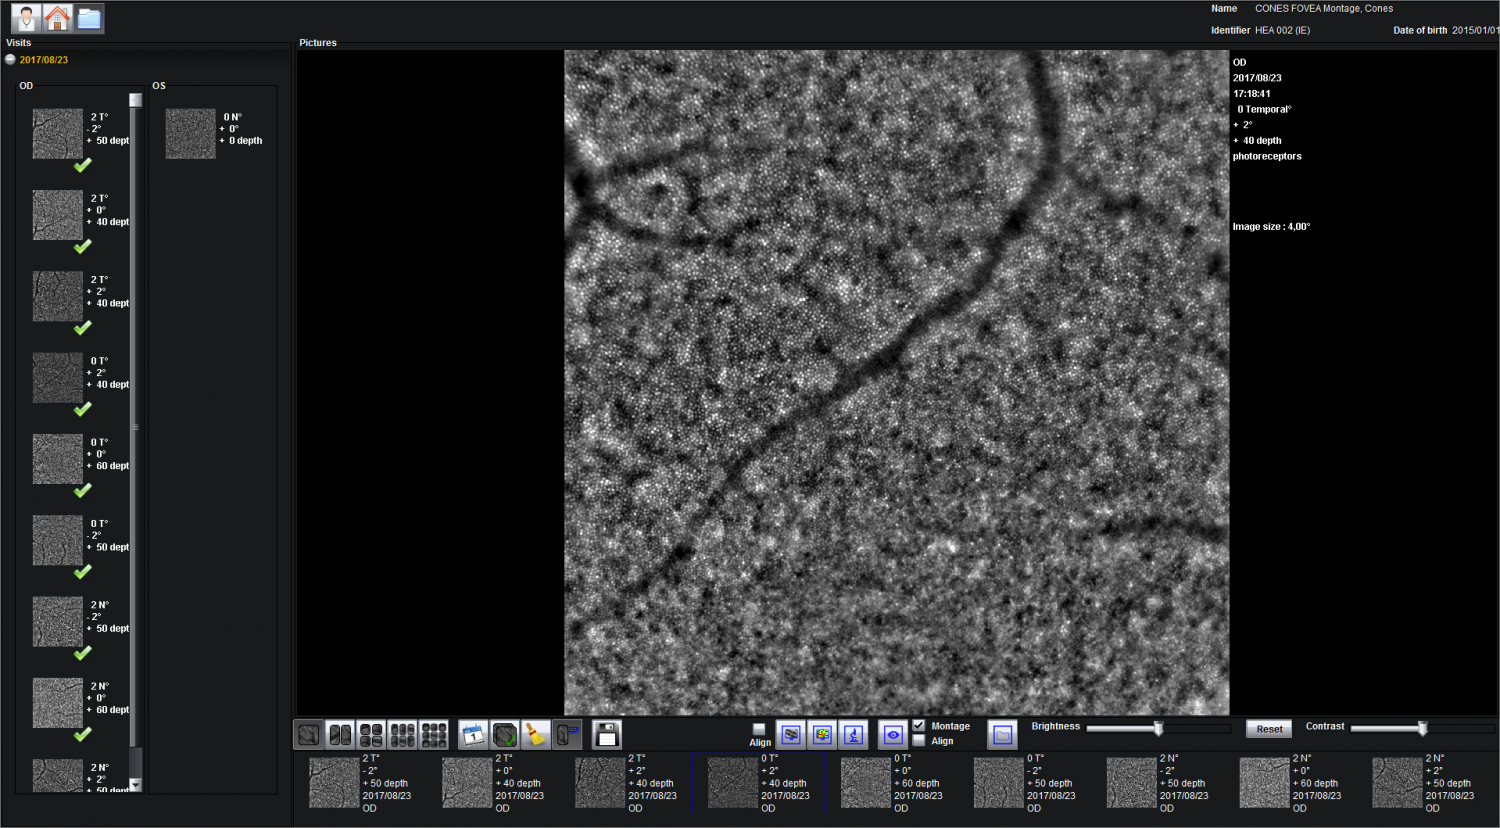Switch to the two-image comparison layout
Viewport: 1500px width, 828px height.
(x=340, y=734)
